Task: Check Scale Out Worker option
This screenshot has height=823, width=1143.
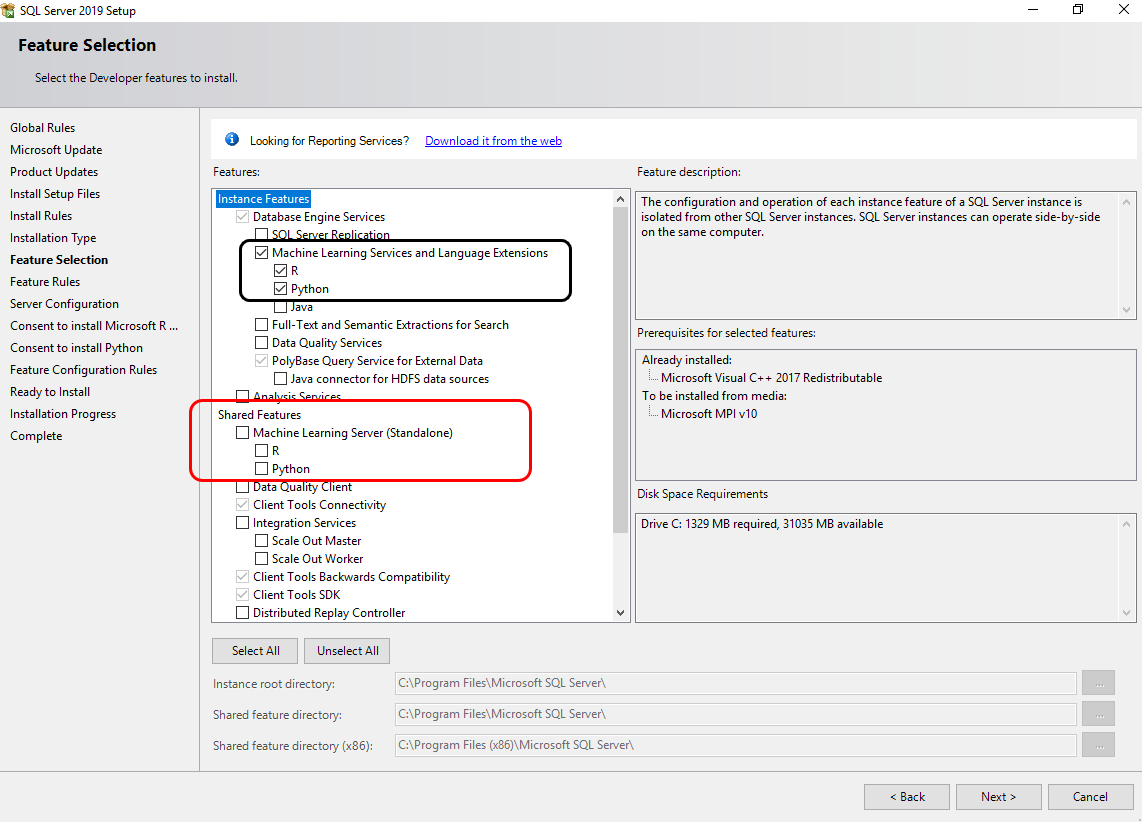Action: [x=261, y=559]
